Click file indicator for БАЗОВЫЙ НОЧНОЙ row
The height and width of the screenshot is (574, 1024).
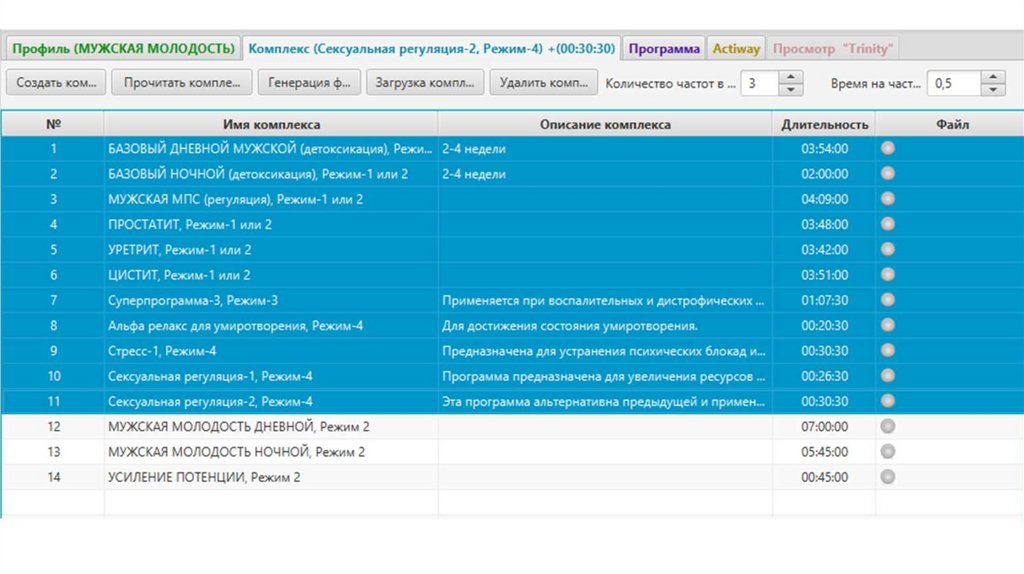888,174
